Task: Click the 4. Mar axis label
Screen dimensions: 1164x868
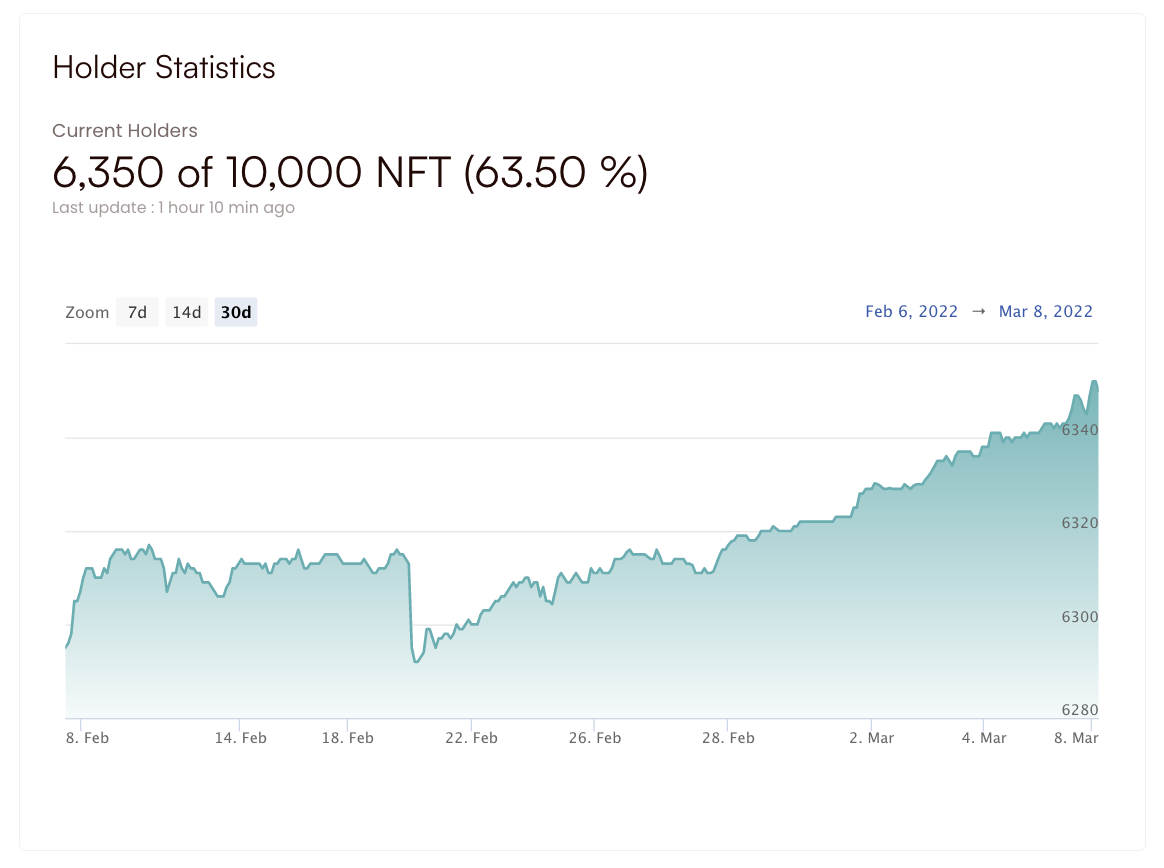Action: pos(983,738)
